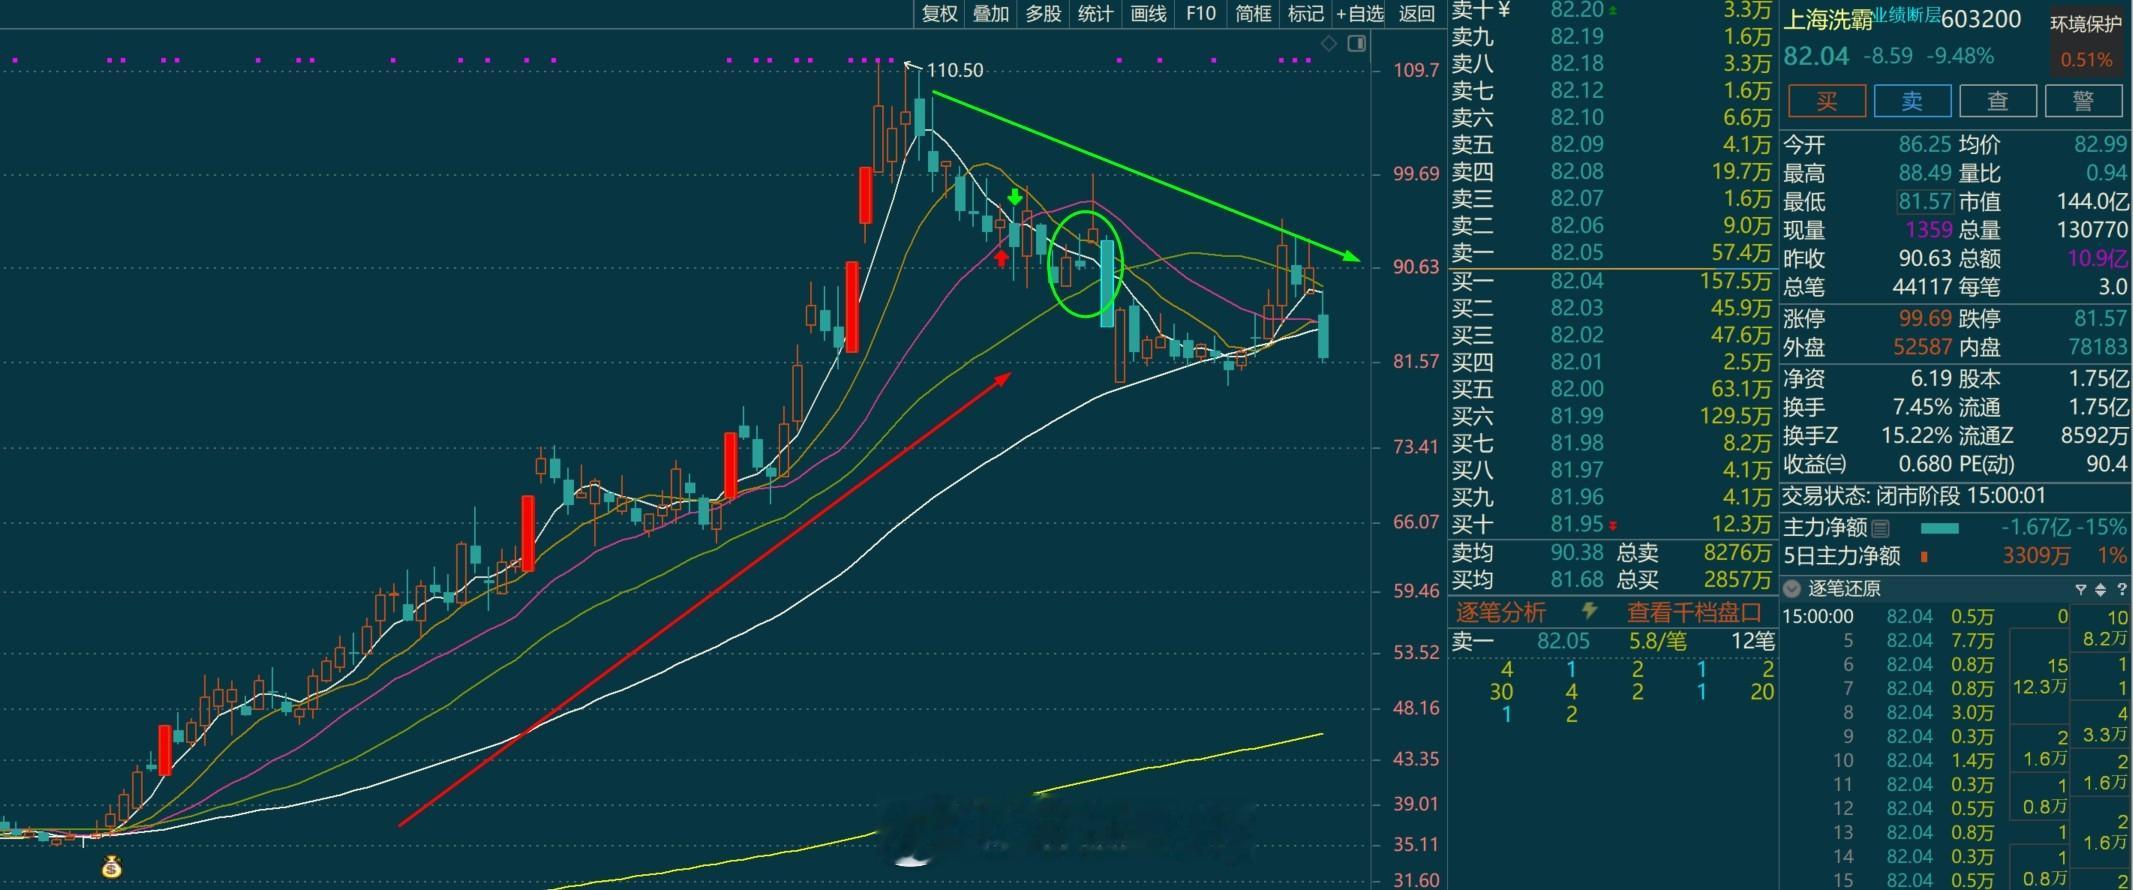
Task: Click the 卖一 price 82.05 in the order book
Action: [x=1577, y=253]
